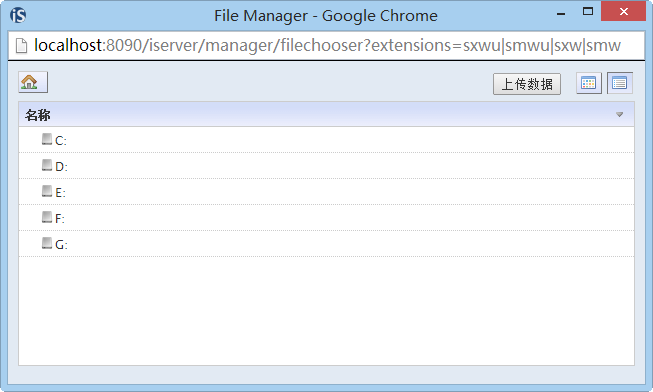The image size is (653, 392).
Task: Open the 名称 column dropdown arrow
Action: click(x=619, y=115)
